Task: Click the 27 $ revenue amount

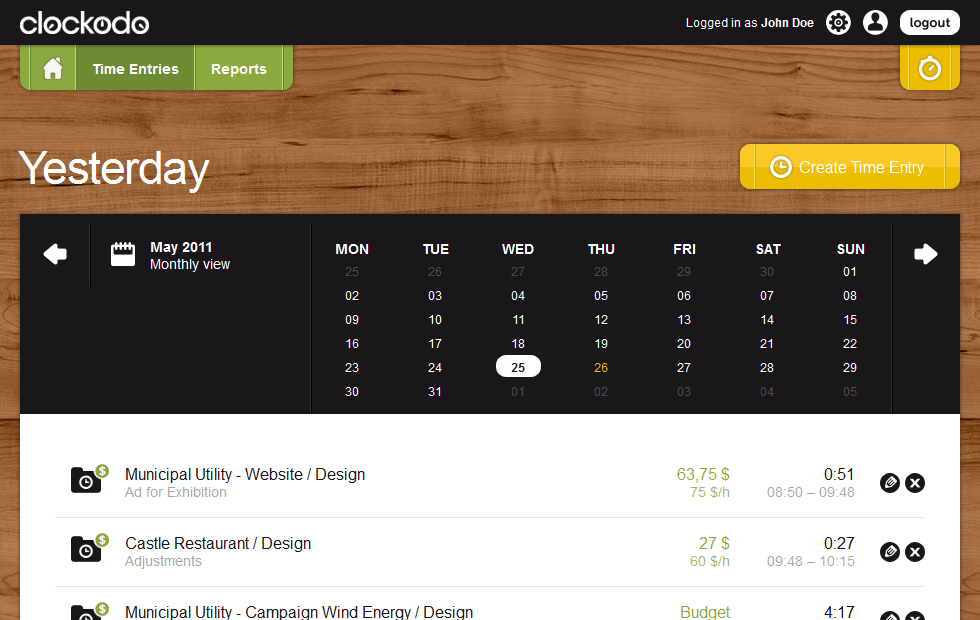Action: pyautogui.click(x=714, y=543)
